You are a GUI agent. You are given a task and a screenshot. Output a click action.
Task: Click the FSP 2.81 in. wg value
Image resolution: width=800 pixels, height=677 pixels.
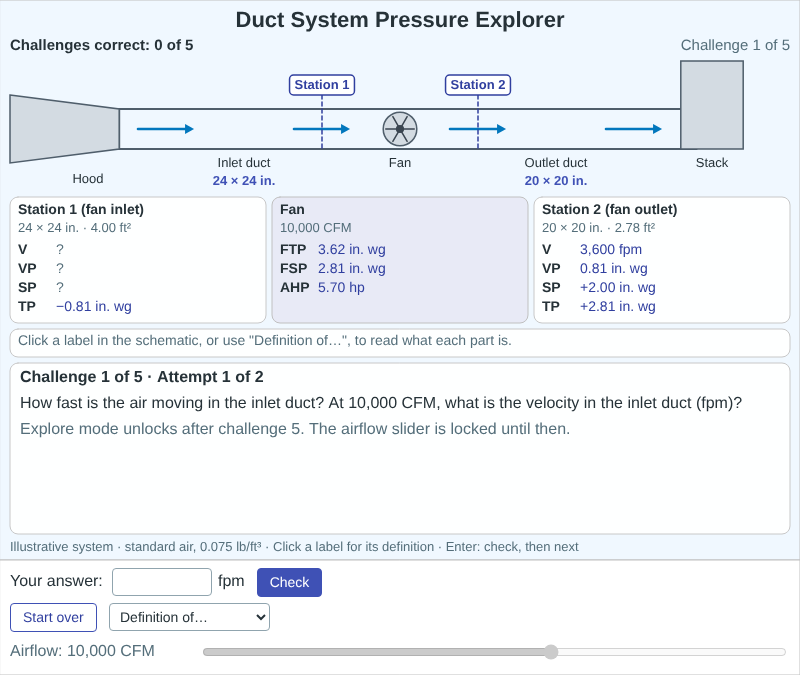352,268
